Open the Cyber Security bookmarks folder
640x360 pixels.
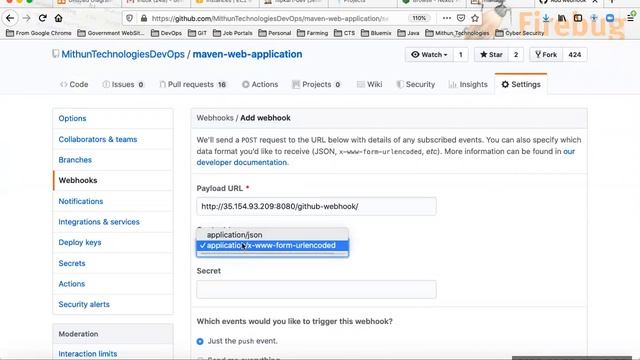click(520, 33)
